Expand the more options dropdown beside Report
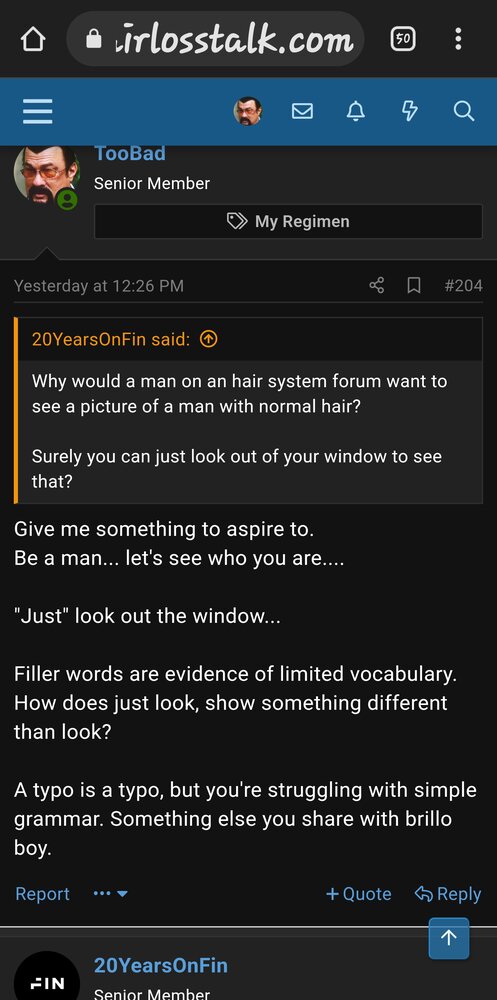The image size is (497, 1000). (x=110, y=894)
